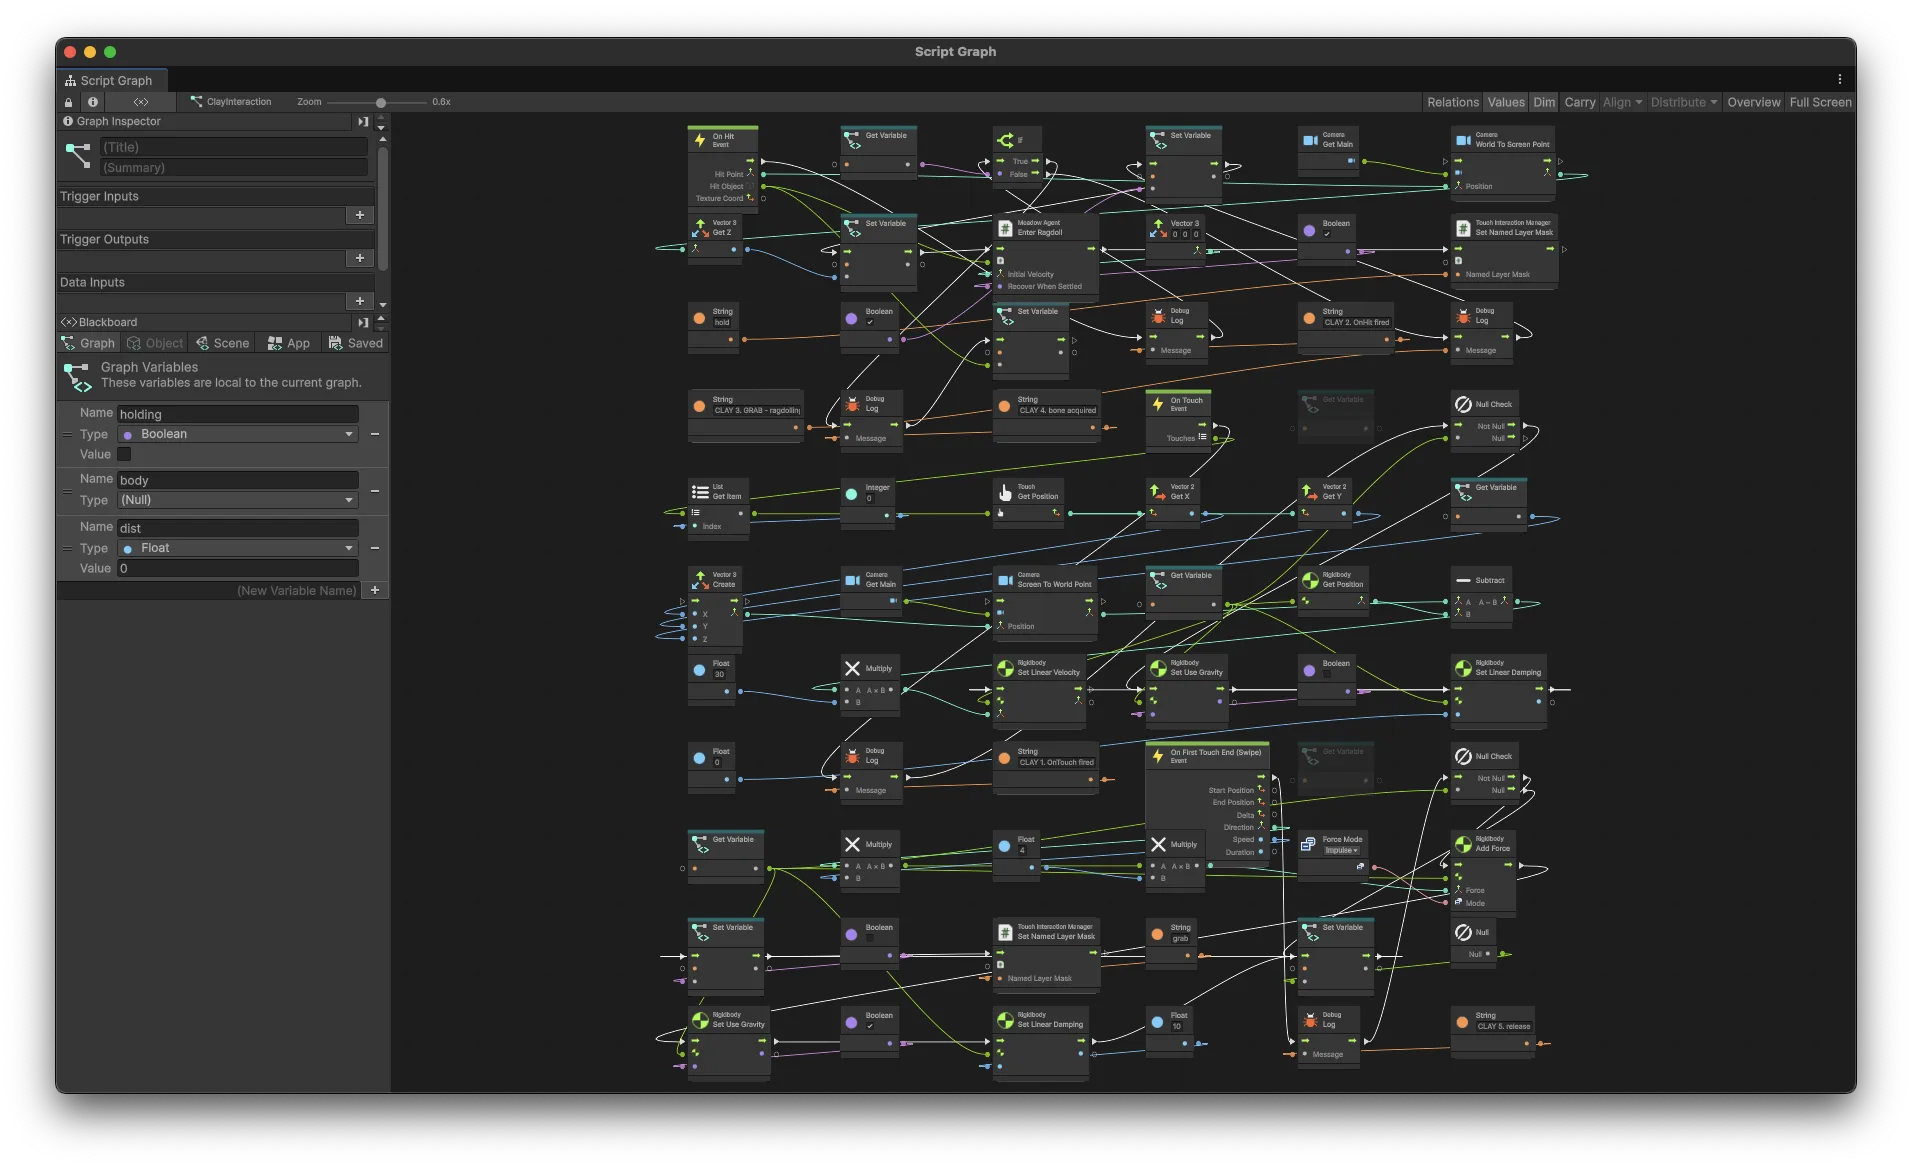Open the Align dropdown

pyautogui.click(x=1622, y=102)
